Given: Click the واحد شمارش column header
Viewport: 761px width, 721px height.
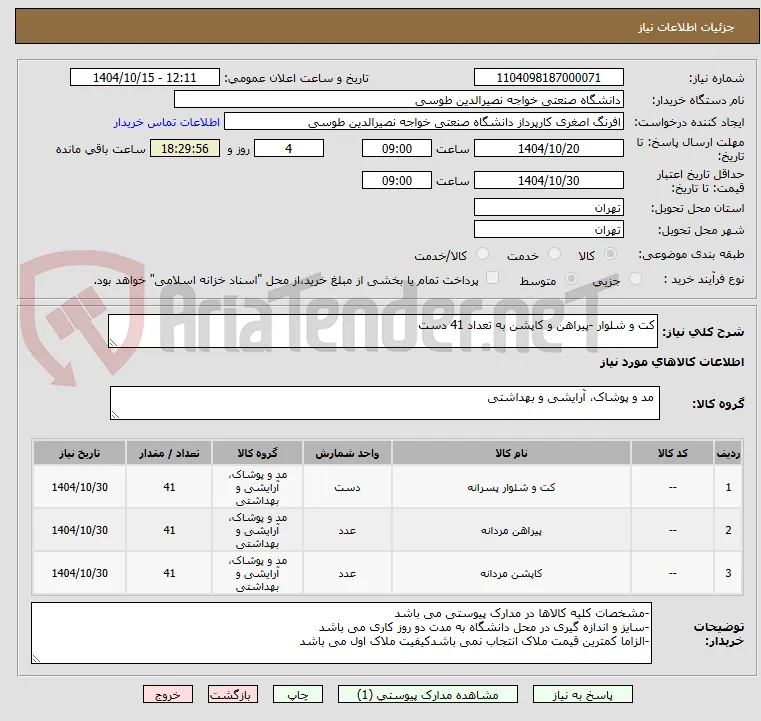Looking at the screenshot, I should coord(347,453).
